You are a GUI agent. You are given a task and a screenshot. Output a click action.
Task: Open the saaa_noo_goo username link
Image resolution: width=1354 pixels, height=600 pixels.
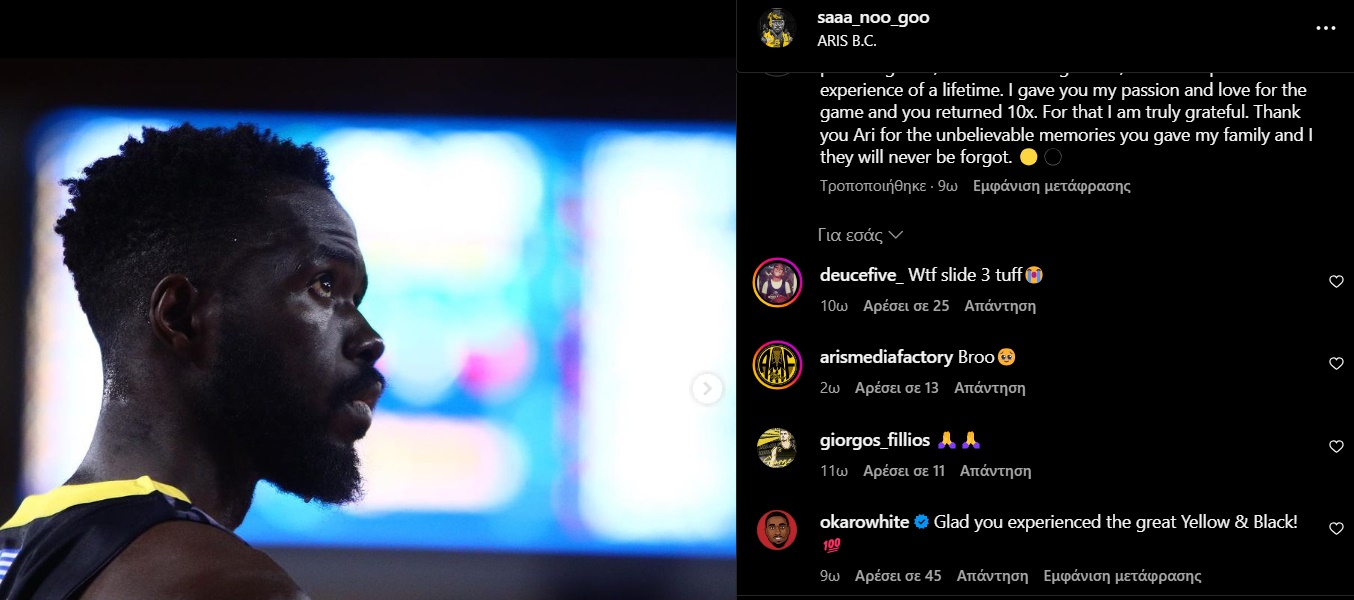(x=873, y=18)
